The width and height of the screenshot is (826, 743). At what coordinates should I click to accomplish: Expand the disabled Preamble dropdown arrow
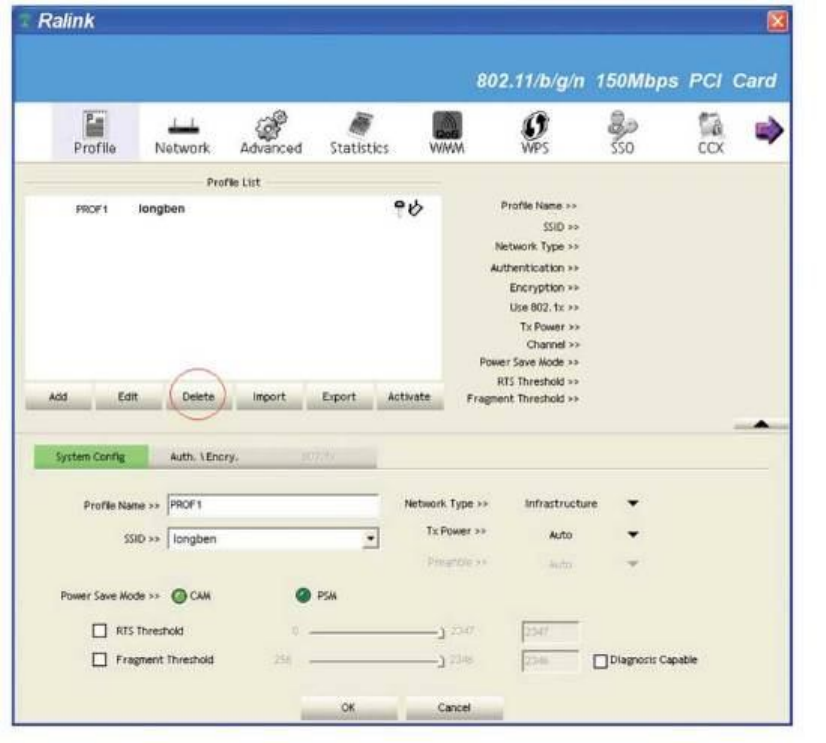click(633, 564)
